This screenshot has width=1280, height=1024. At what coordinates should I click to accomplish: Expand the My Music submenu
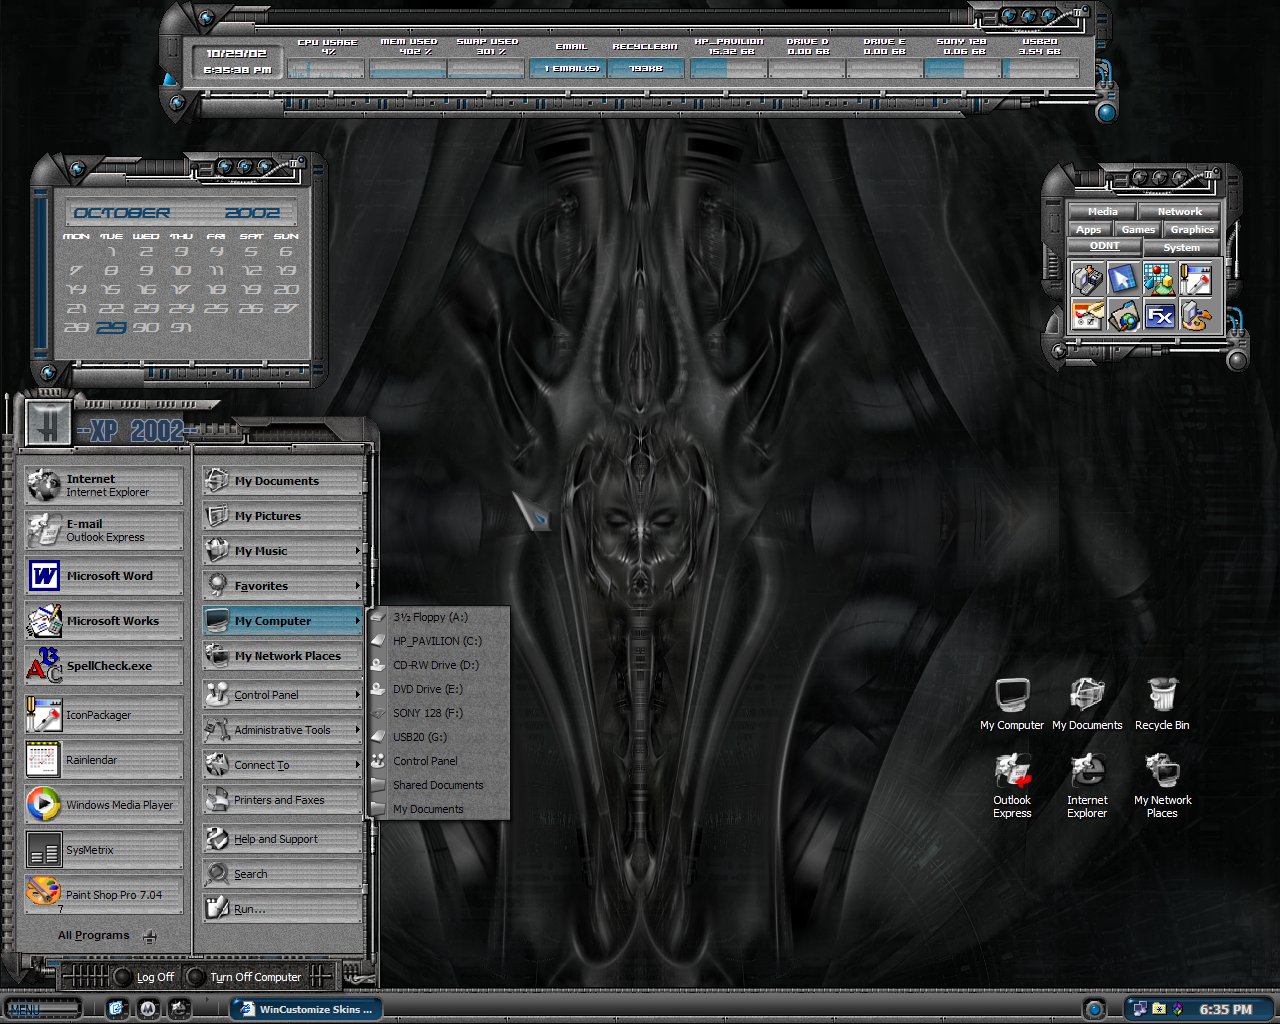[x=282, y=551]
